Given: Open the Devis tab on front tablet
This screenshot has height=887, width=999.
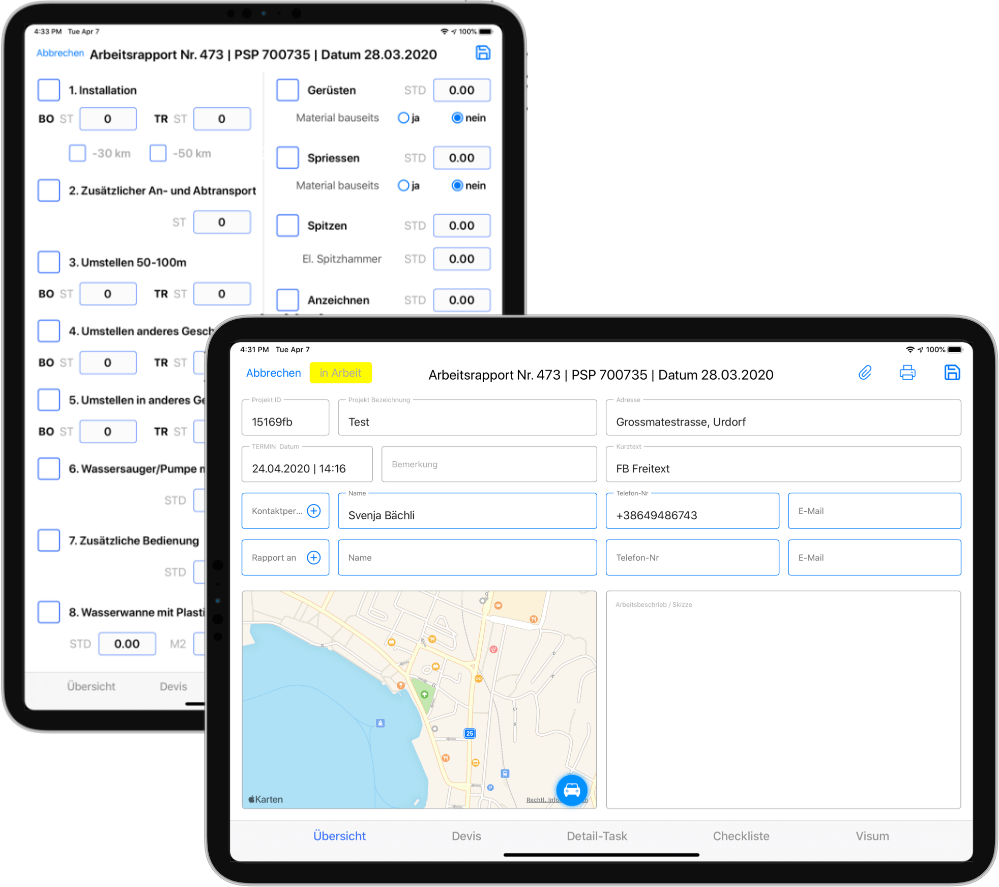Looking at the screenshot, I should point(466,836).
